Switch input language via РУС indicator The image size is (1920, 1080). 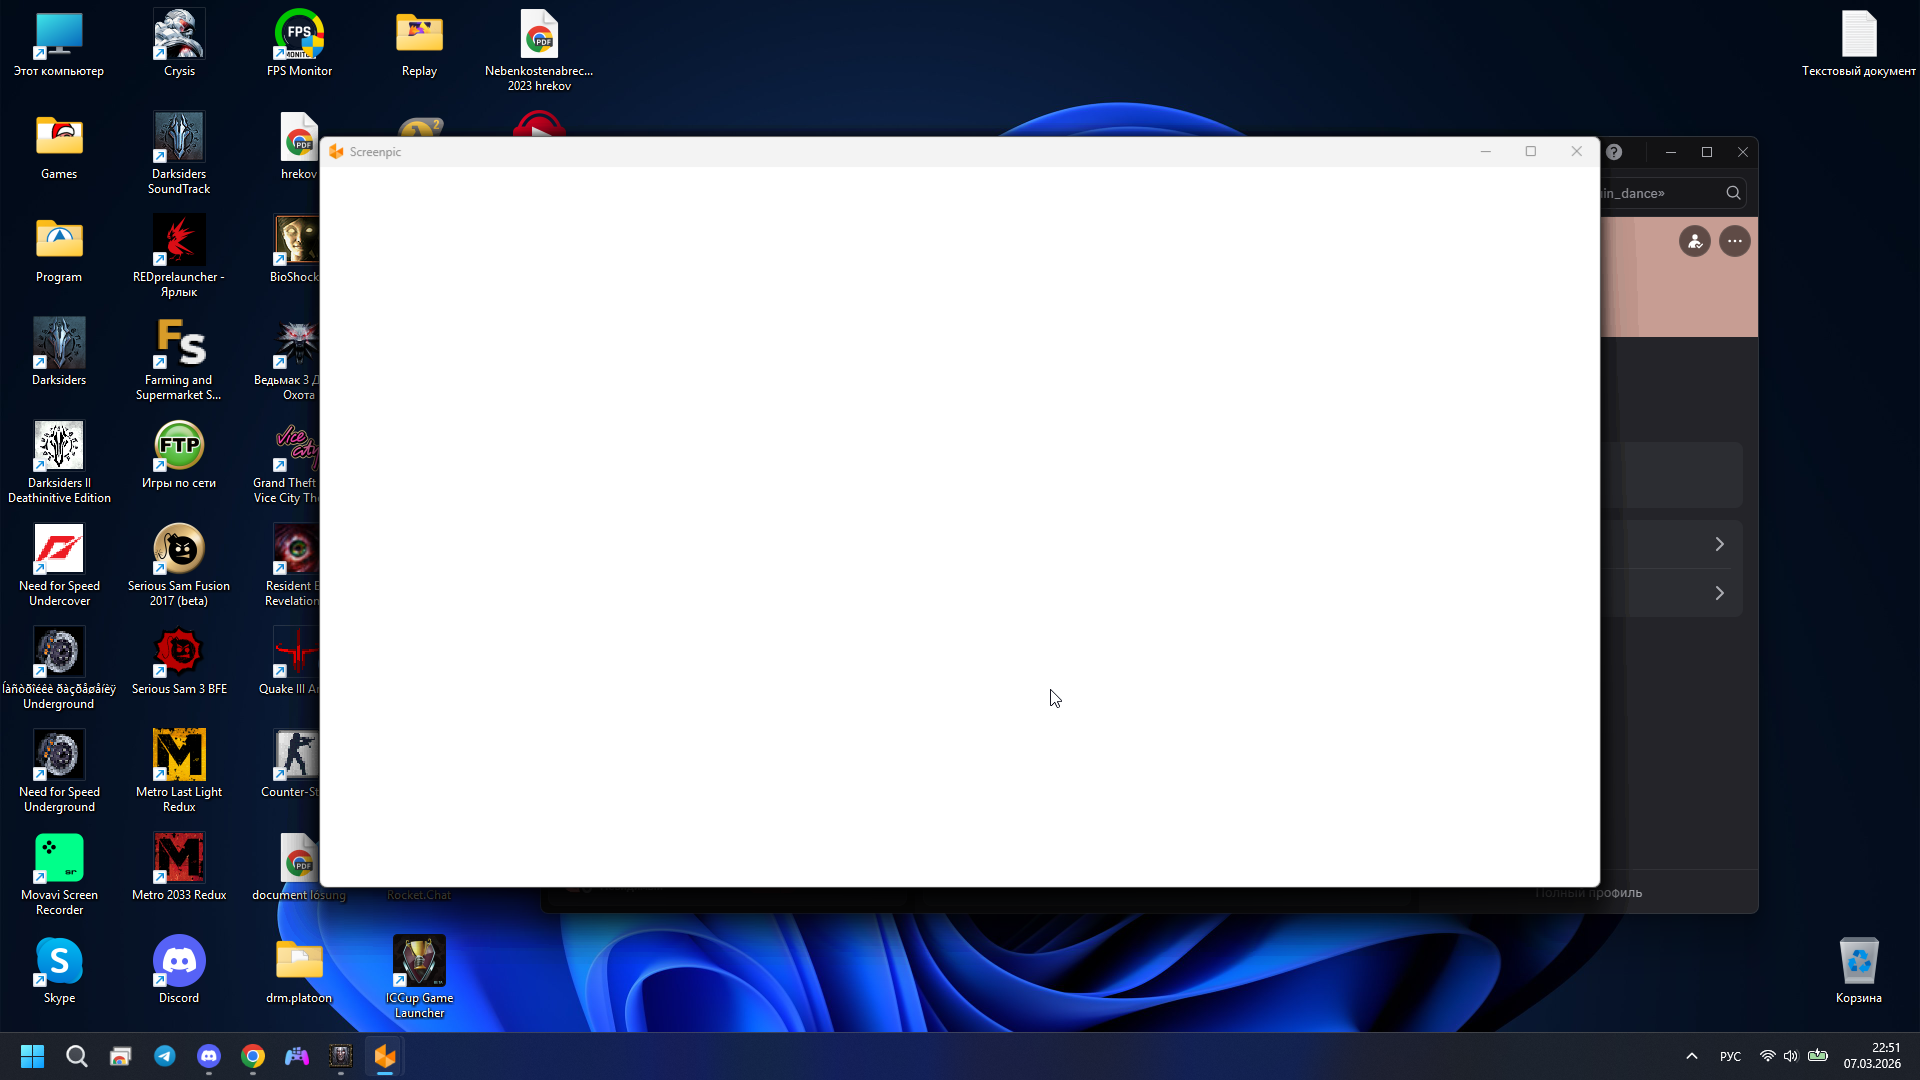tap(1730, 1056)
